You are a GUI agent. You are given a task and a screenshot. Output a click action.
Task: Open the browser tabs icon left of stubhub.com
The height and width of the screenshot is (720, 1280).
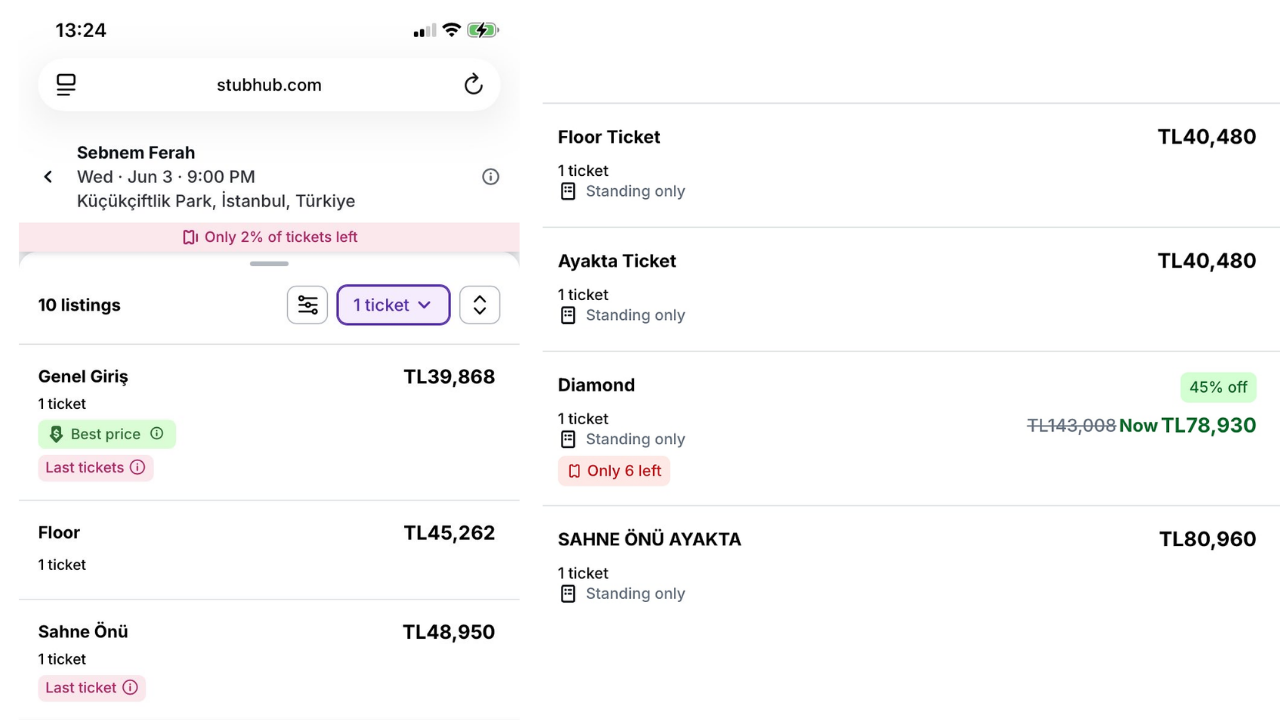pyautogui.click(x=66, y=85)
